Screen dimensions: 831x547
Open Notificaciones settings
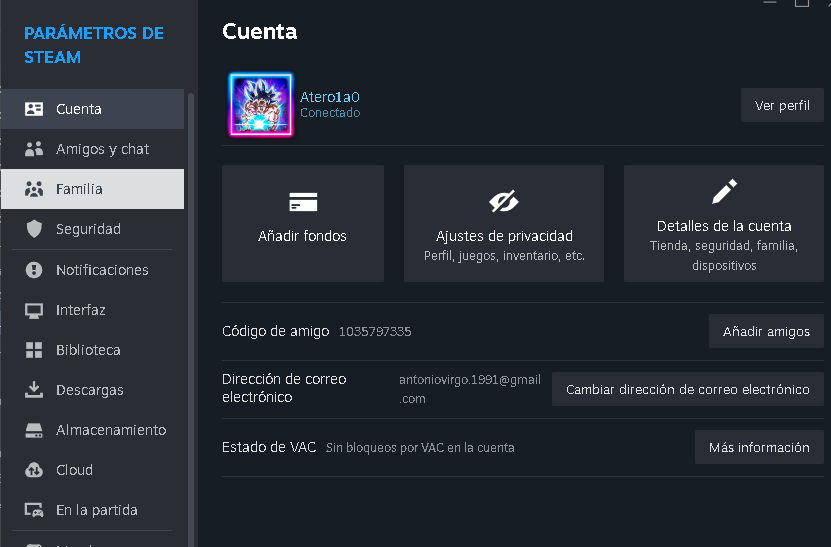[x=93, y=270]
